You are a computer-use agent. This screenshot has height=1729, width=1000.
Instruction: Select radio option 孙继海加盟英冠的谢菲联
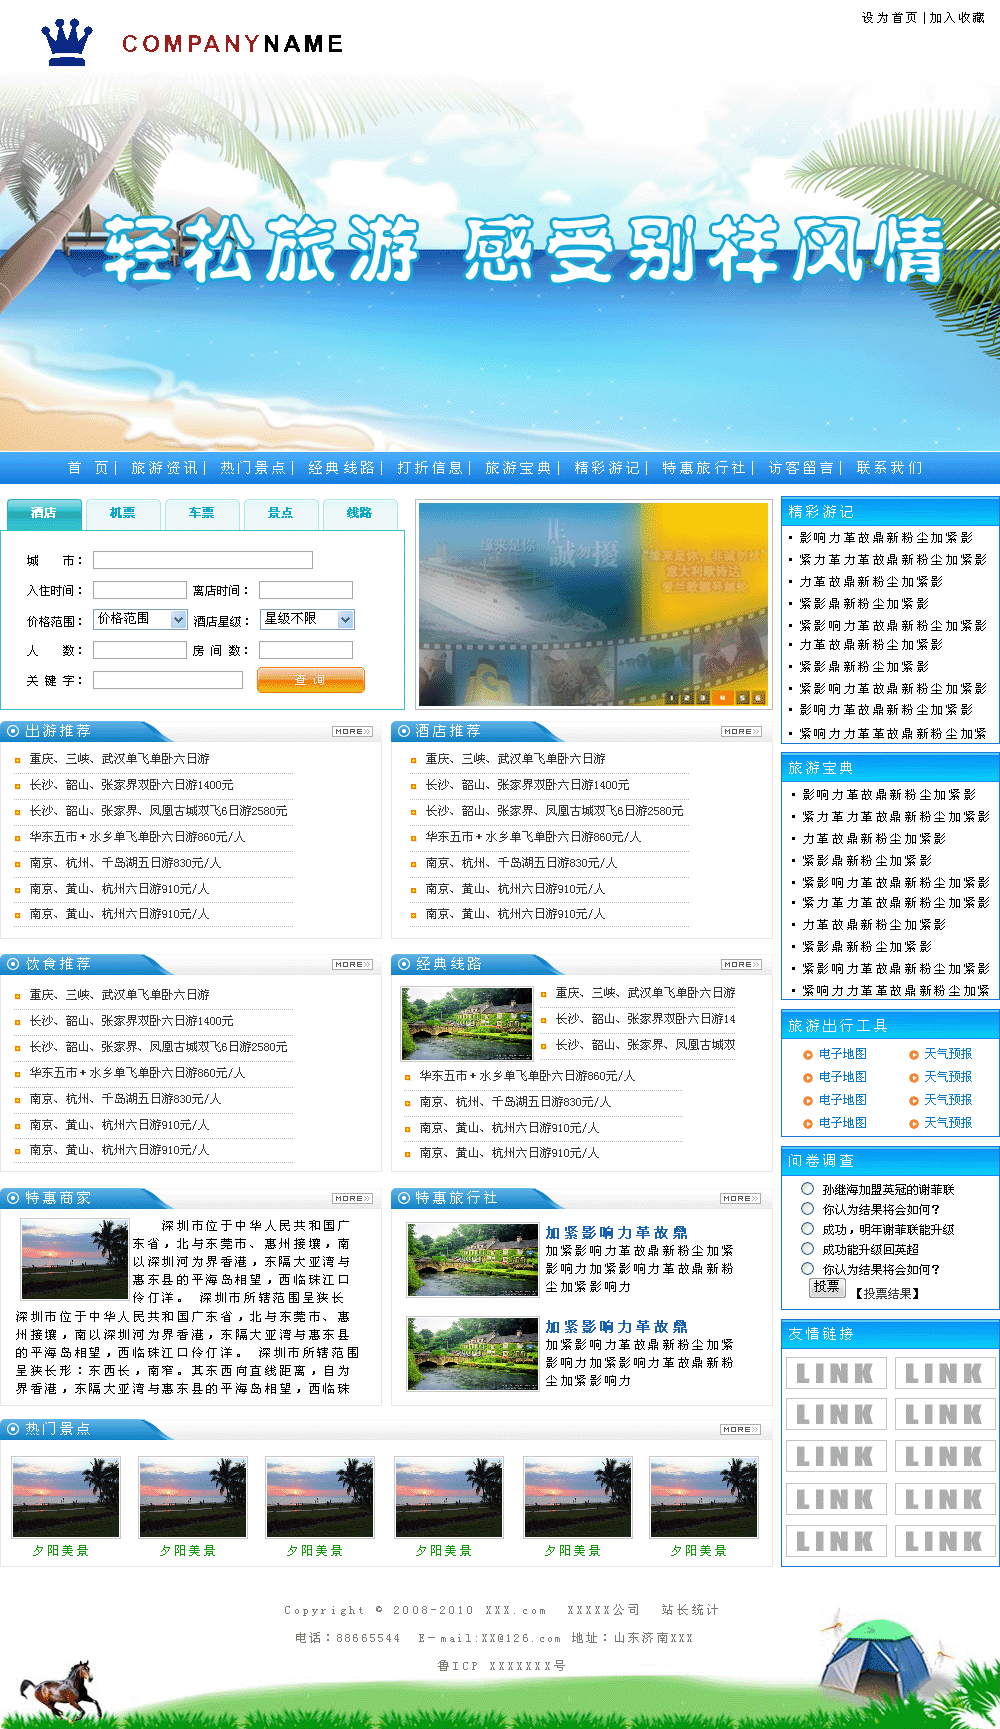[807, 1189]
